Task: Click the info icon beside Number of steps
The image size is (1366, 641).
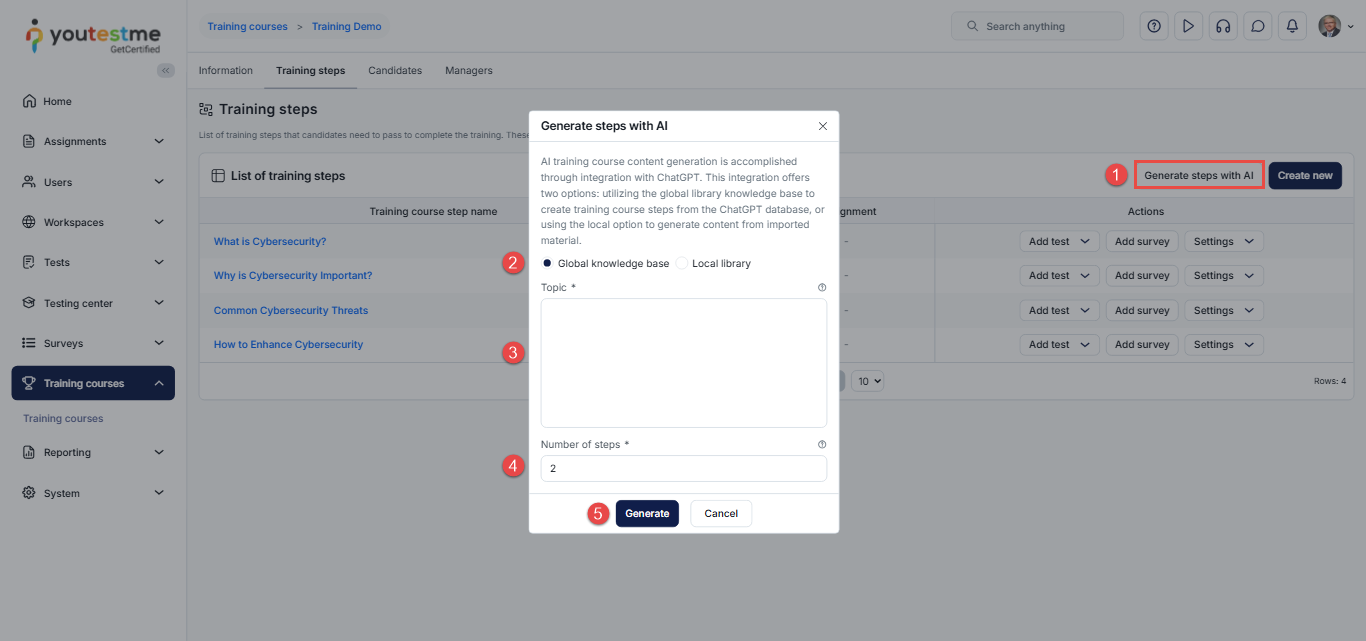Action: coord(822,445)
